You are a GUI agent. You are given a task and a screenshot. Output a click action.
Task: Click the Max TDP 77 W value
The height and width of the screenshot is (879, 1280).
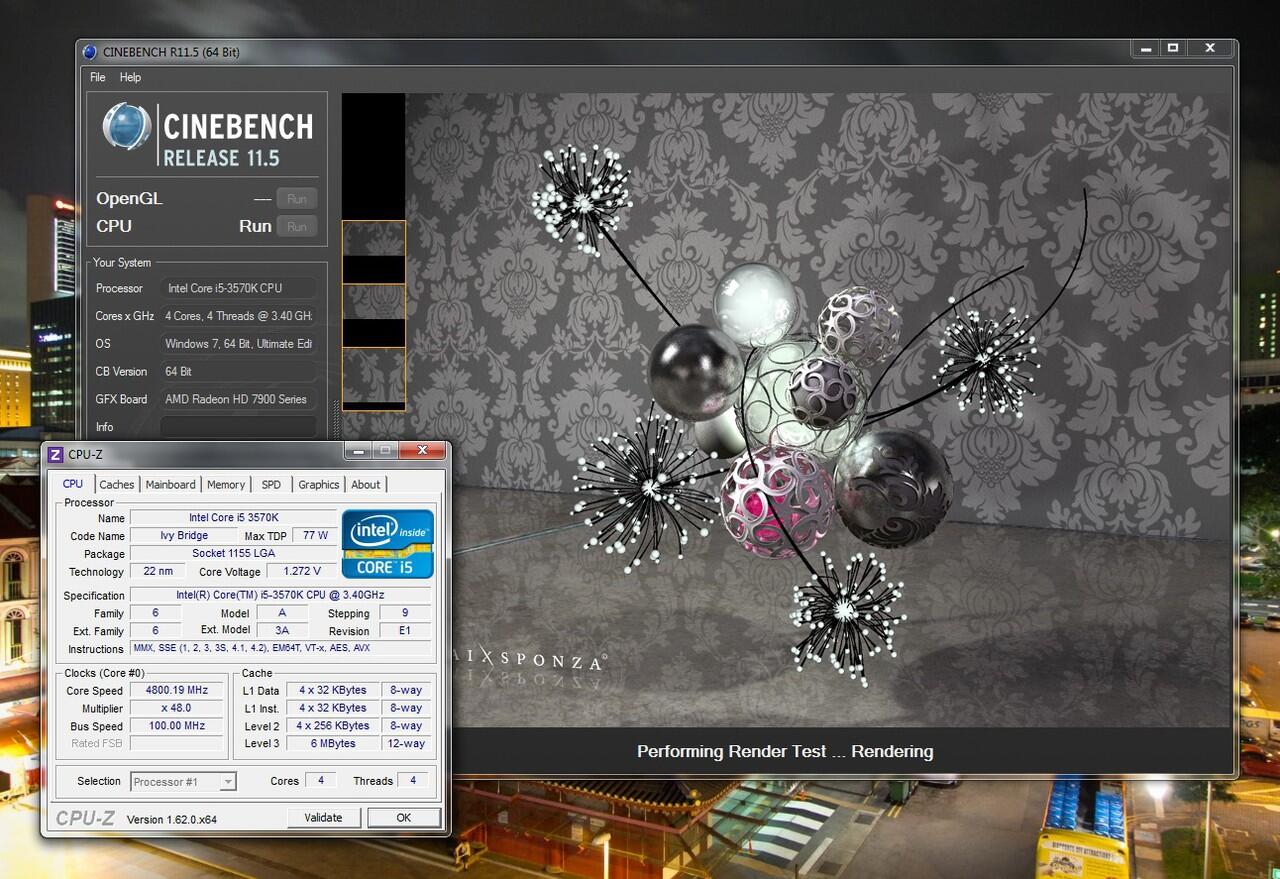[x=316, y=536]
